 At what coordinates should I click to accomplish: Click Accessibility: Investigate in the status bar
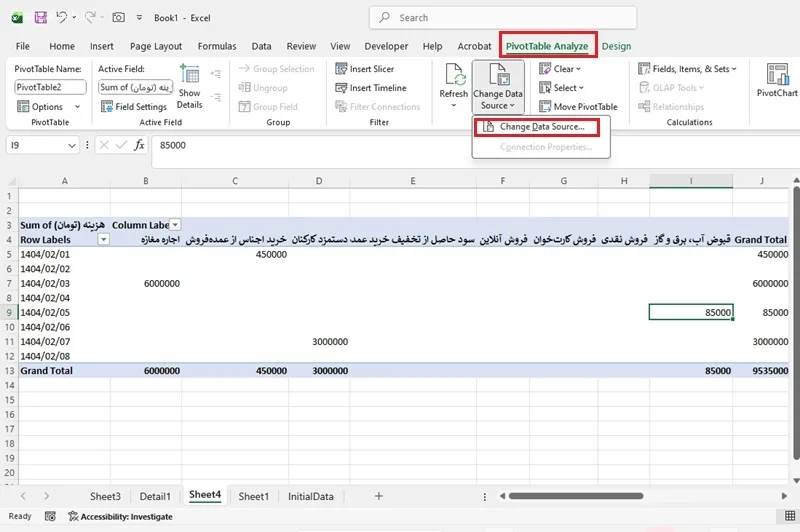tap(121, 517)
